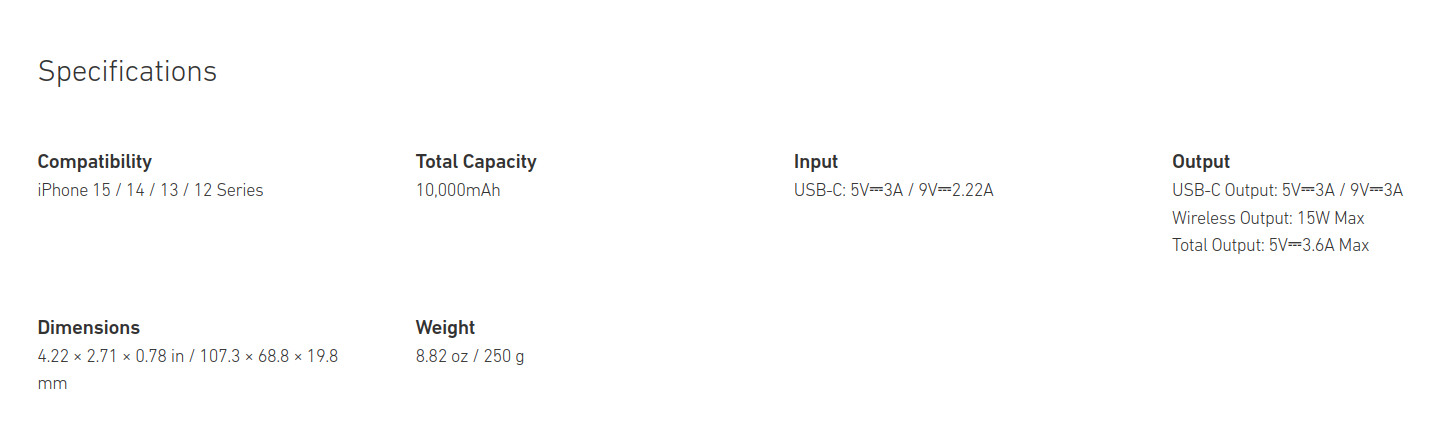This screenshot has height=441, width=1452.
Task: Click the Output label
Action: [1201, 162]
